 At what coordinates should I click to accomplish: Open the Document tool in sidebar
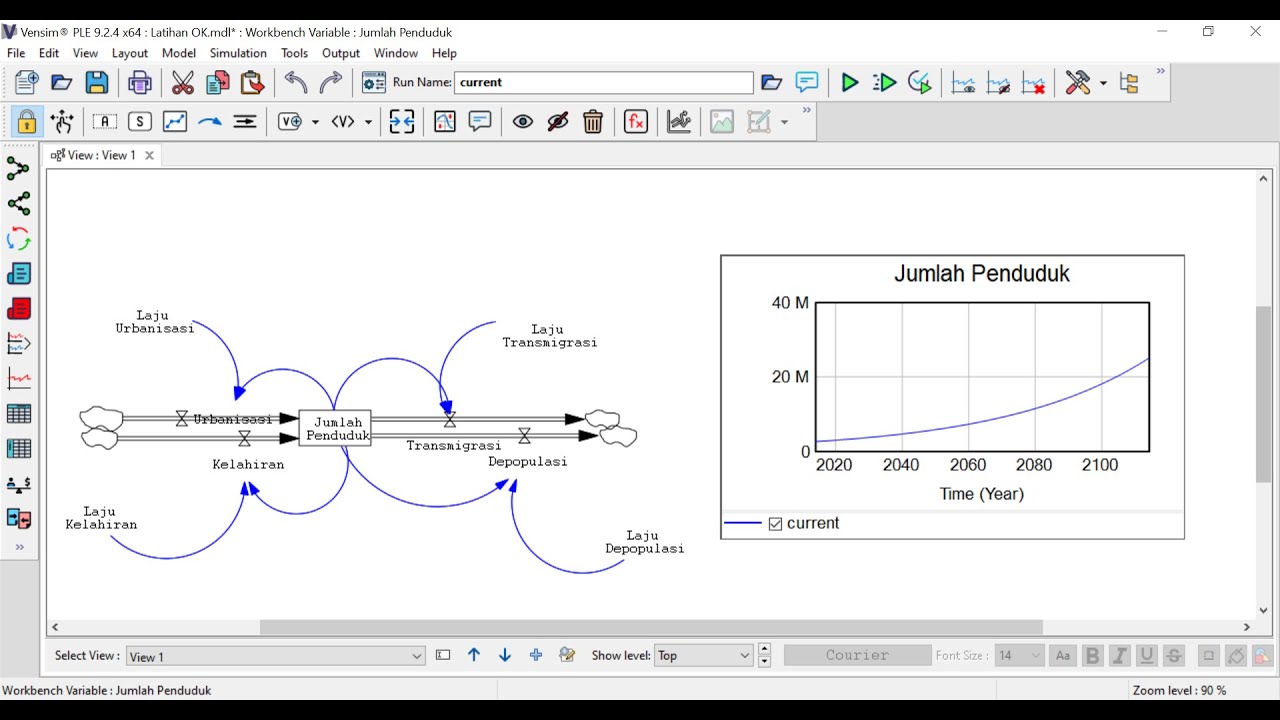click(18, 274)
